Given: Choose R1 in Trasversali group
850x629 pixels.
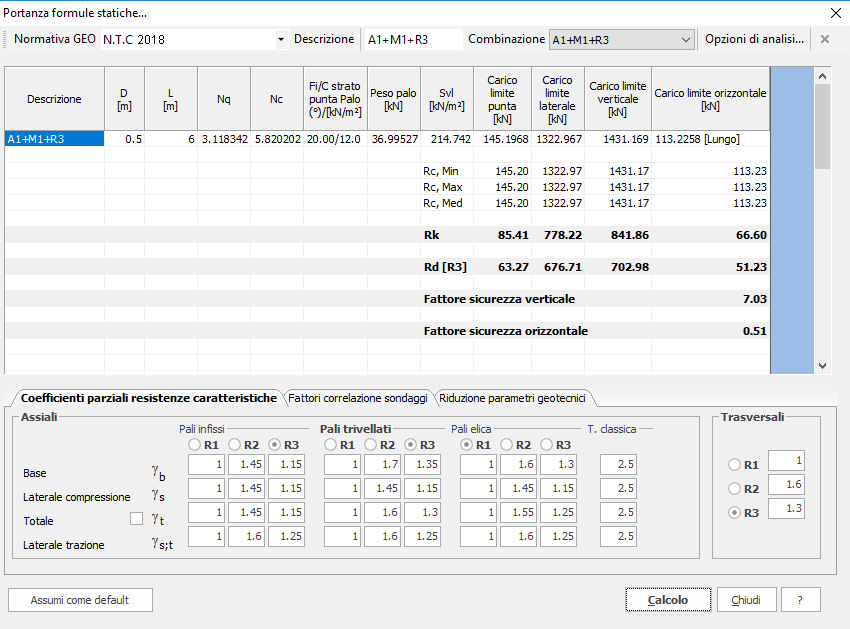Looking at the screenshot, I should tap(735, 465).
